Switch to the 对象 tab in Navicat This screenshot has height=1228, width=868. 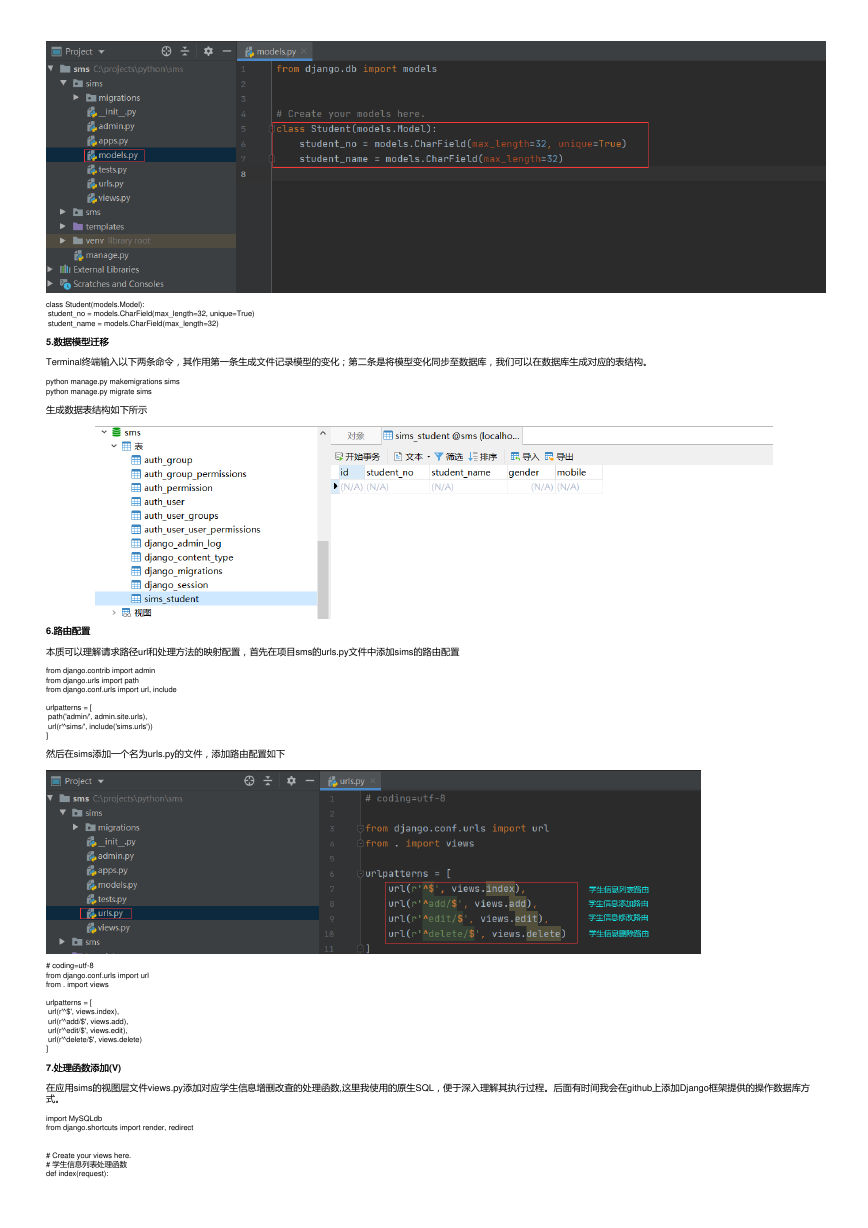[356, 436]
